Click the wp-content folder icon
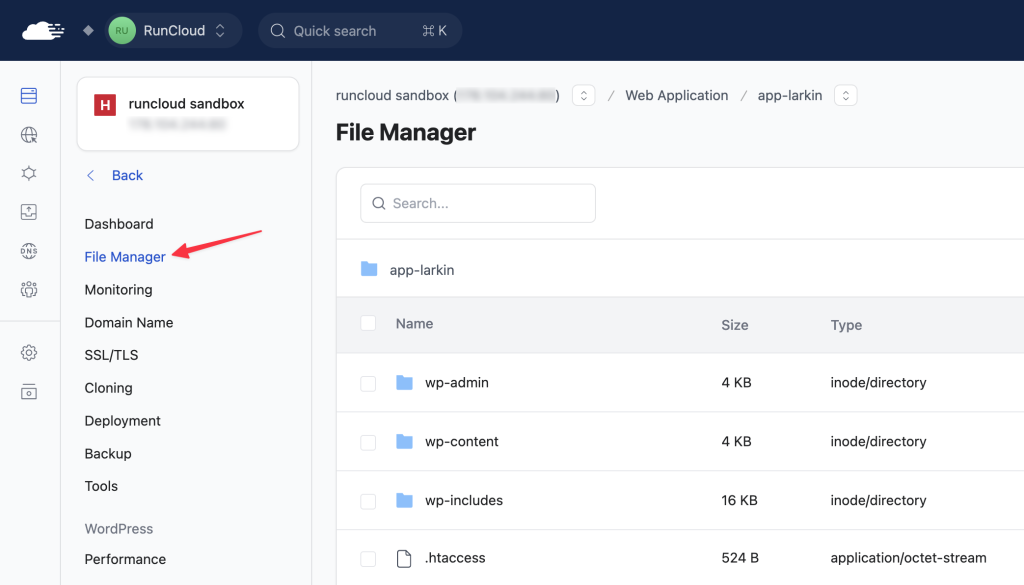The width and height of the screenshot is (1024, 585). [x=404, y=441]
